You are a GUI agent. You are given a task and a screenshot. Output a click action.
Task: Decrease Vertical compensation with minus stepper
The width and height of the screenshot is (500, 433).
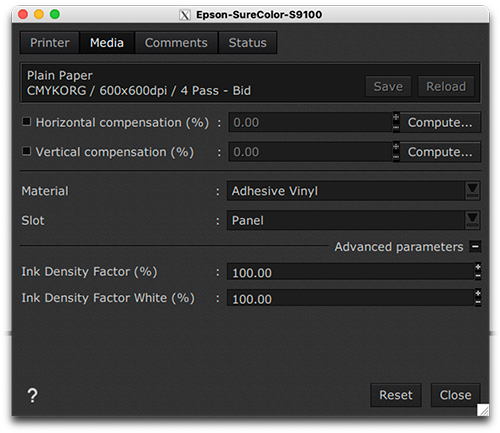tap(396, 157)
